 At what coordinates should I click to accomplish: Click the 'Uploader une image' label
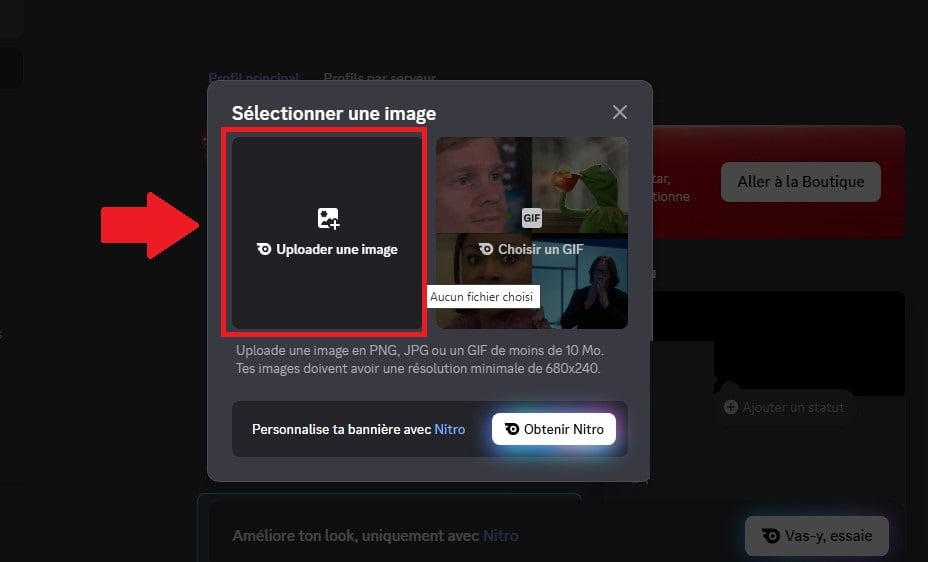pos(337,250)
